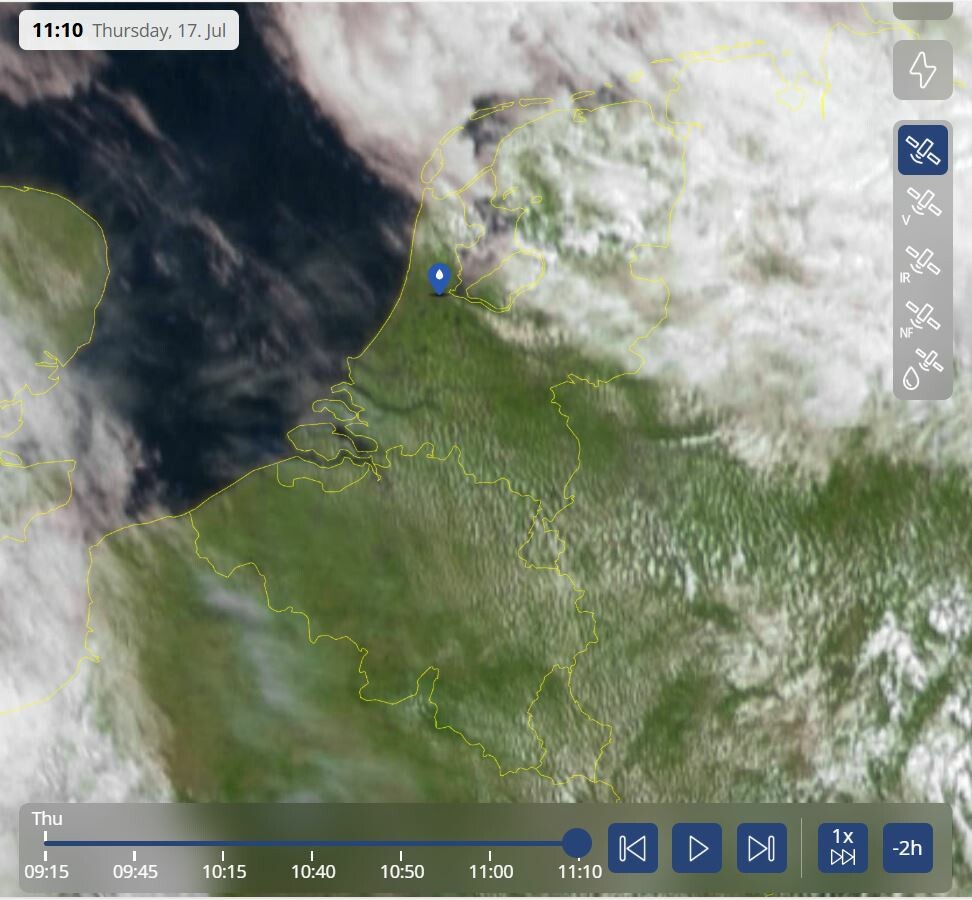This screenshot has width=972, height=900.
Task: Jump timeline to 11:00 marker
Action: point(491,871)
